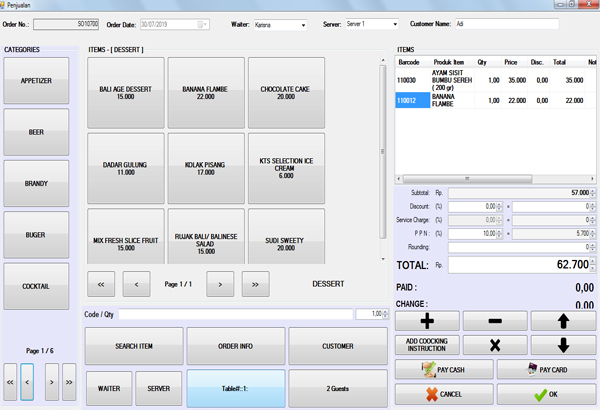The height and width of the screenshot is (410, 600).
Task: Click the plus icon to increase quantity
Action: tap(427, 321)
